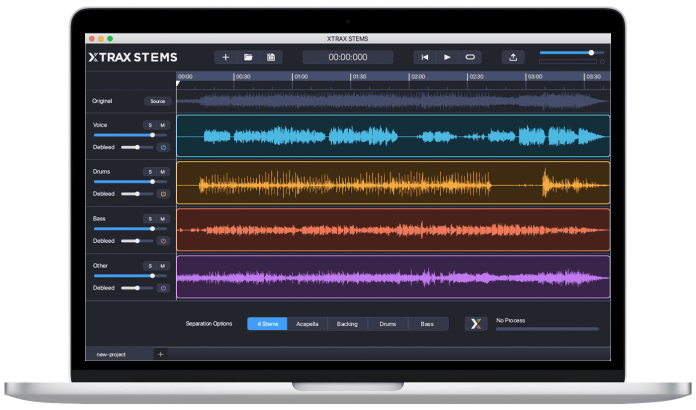Skip back to the start of the track
696x410 pixels.
(425, 57)
